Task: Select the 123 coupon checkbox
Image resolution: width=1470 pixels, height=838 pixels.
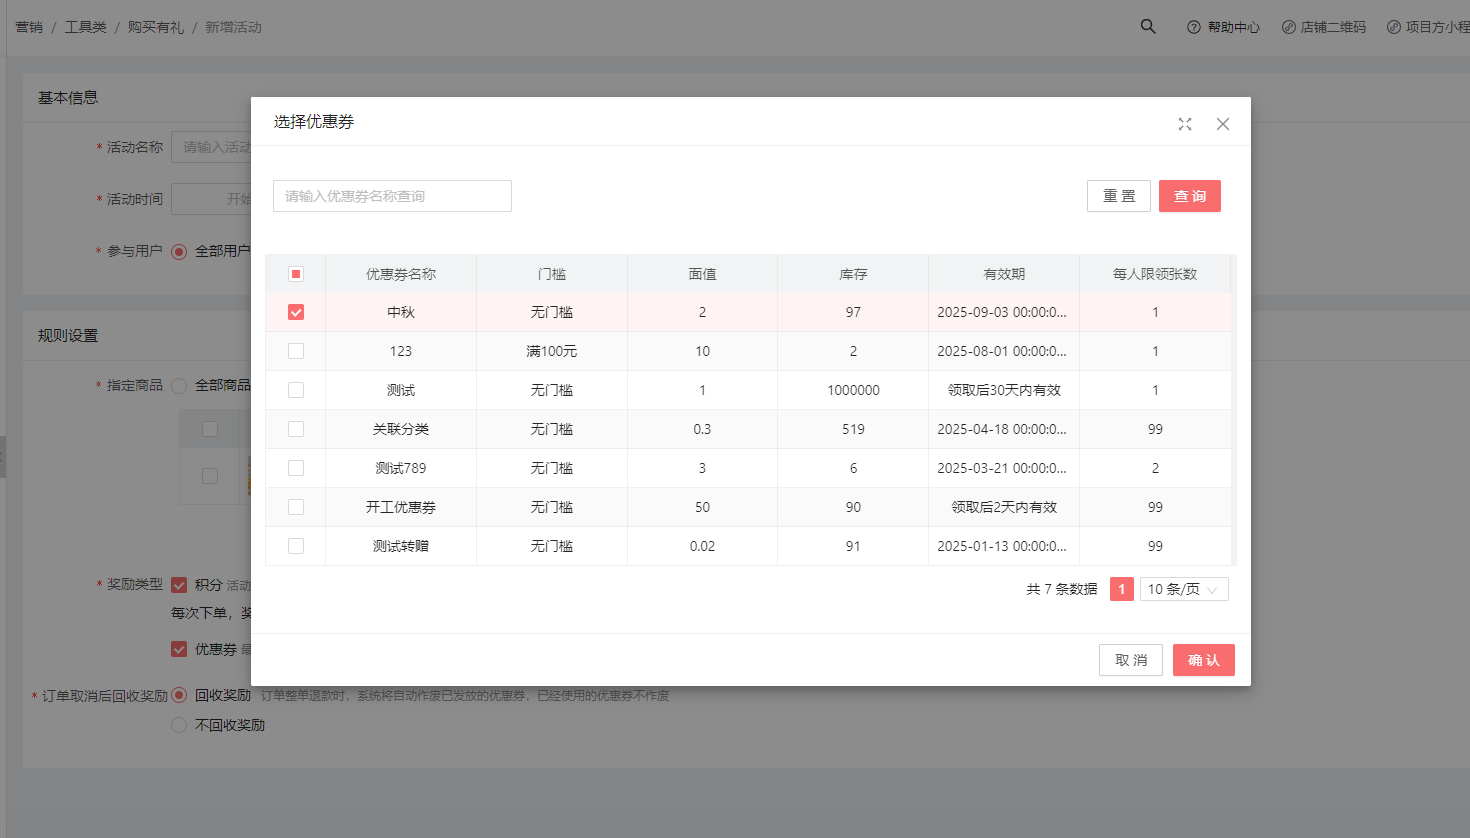Action: coord(296,351)
